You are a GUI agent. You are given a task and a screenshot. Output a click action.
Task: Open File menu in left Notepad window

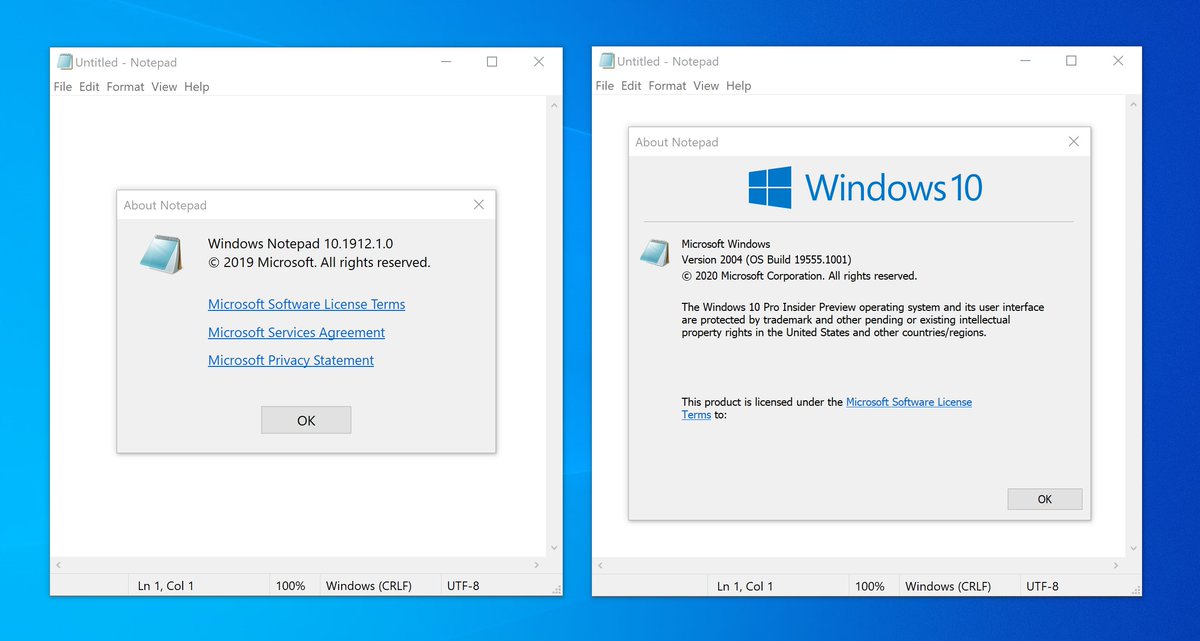[63, 87]
